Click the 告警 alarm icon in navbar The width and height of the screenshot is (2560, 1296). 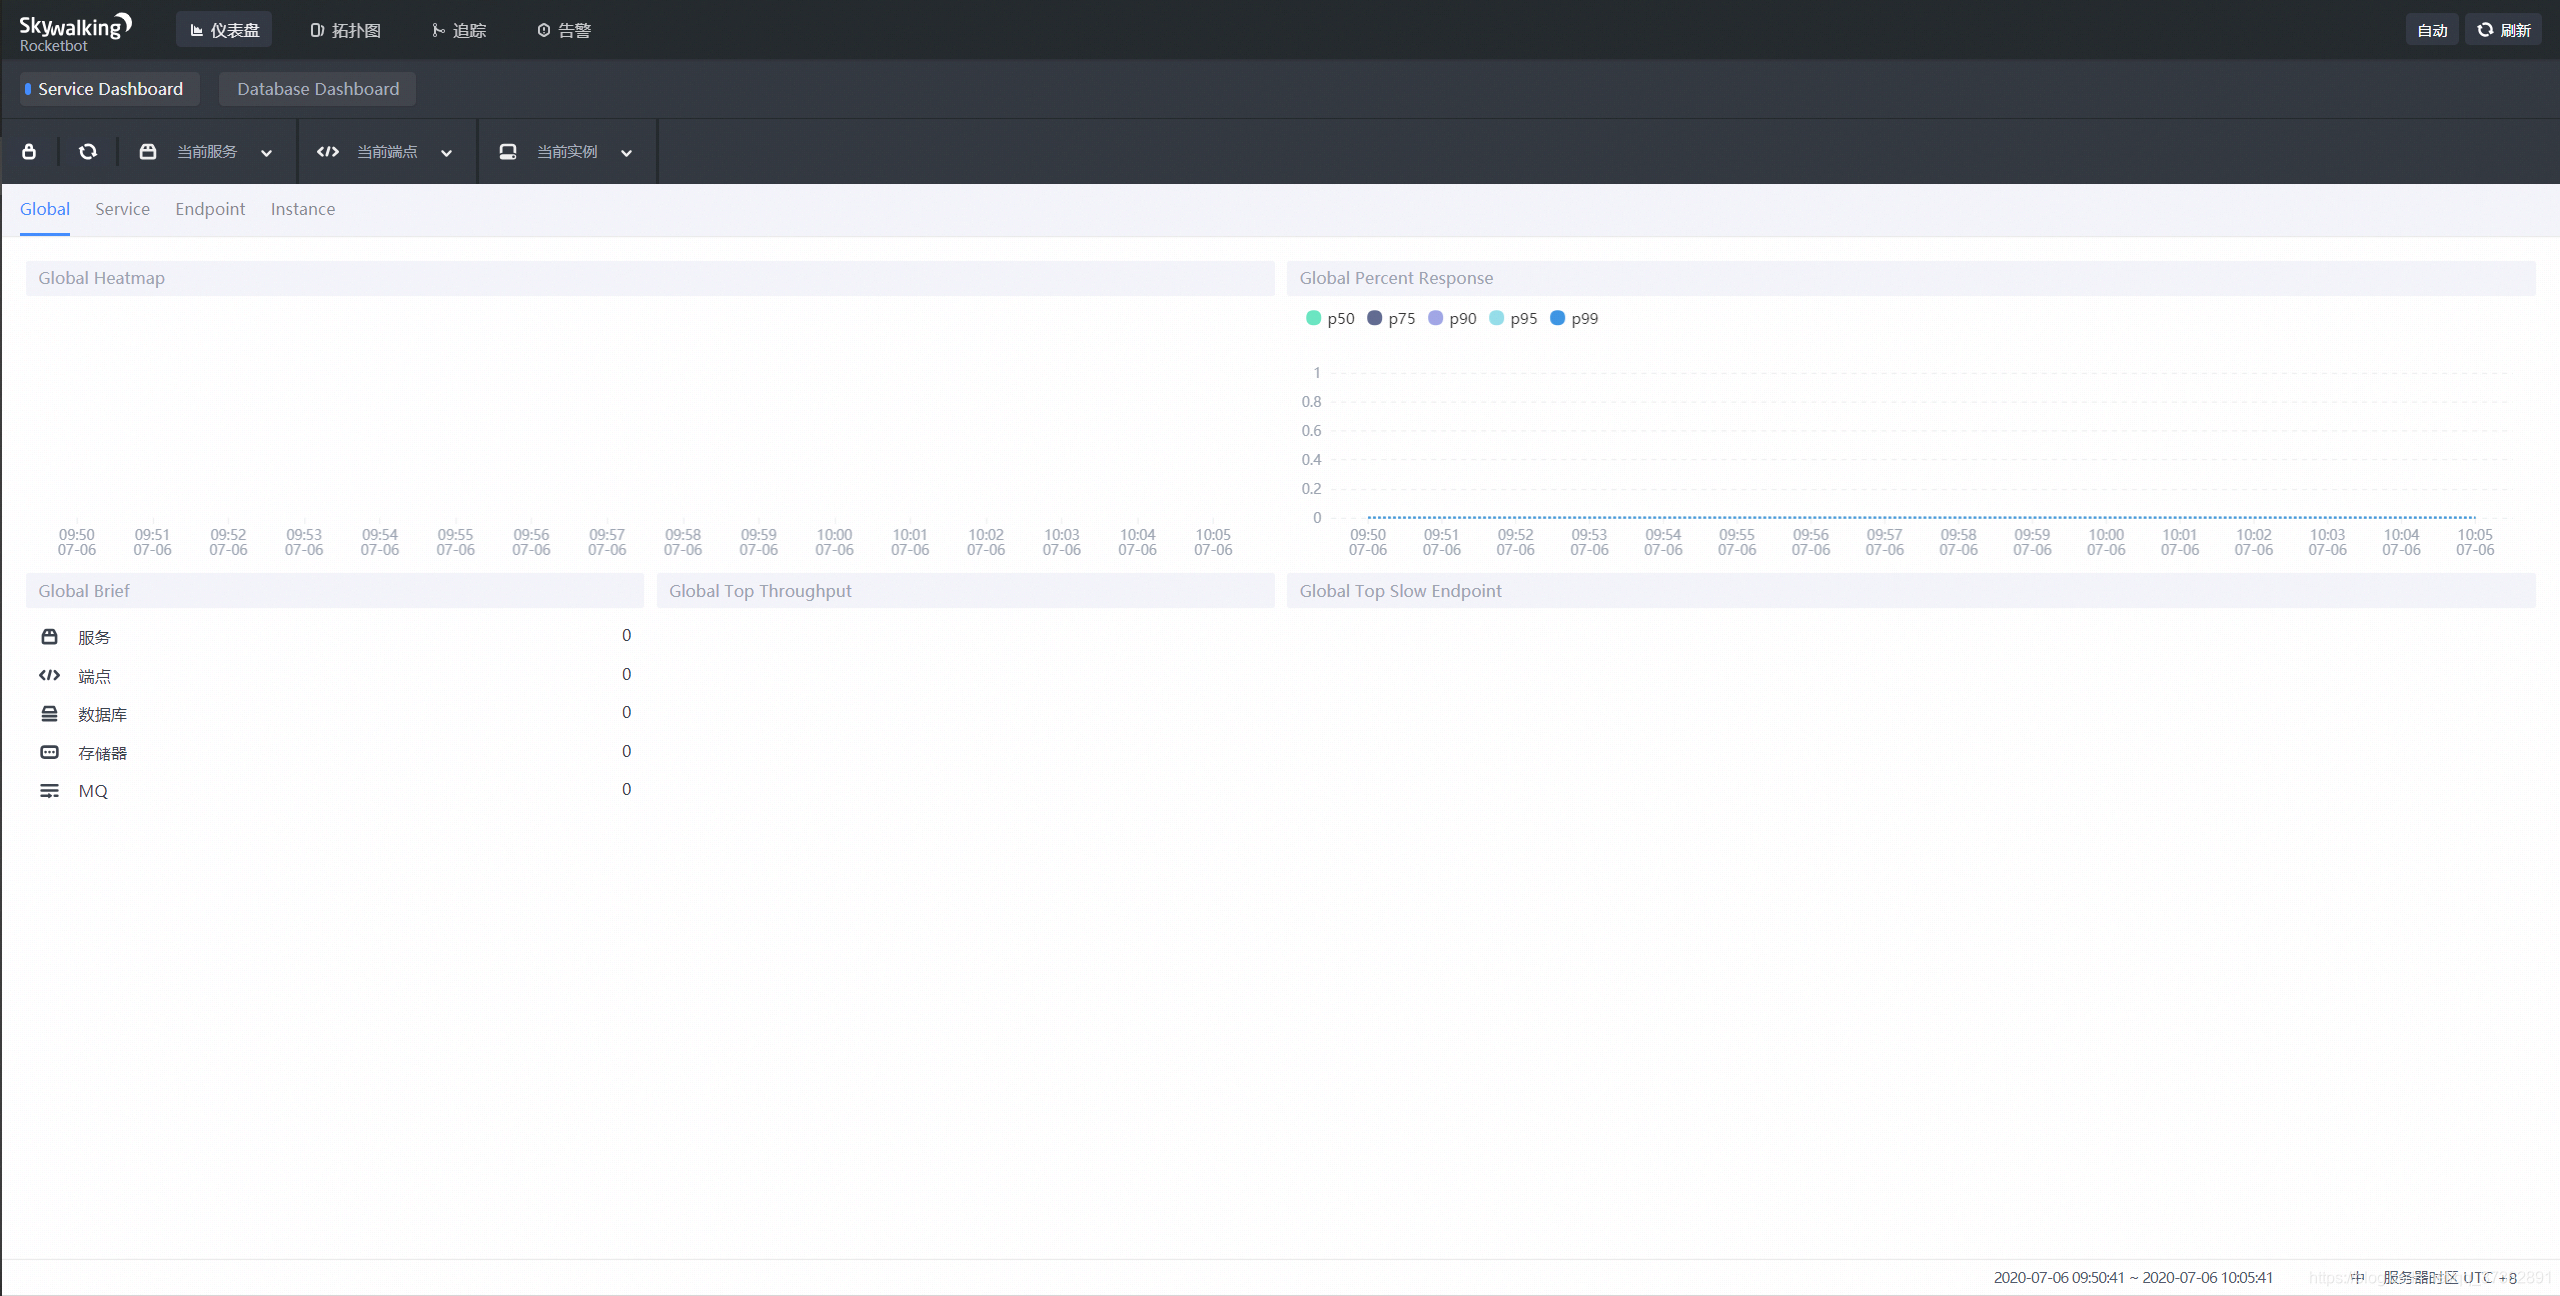(544, 31)
